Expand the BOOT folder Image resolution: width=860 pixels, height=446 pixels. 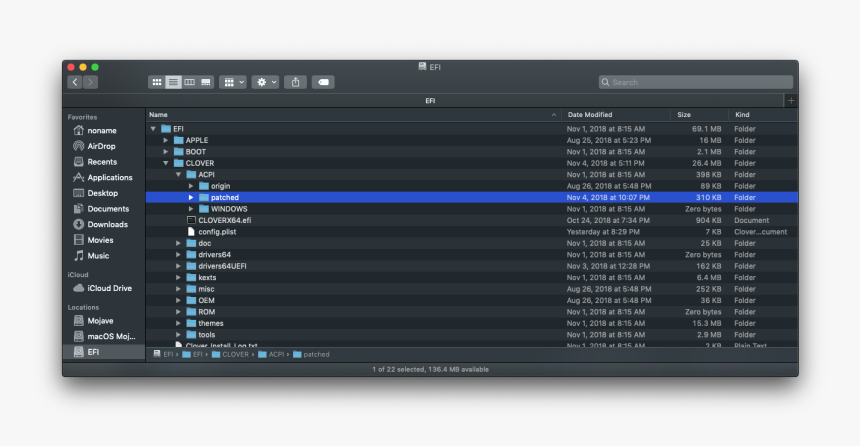click(166, 152)
